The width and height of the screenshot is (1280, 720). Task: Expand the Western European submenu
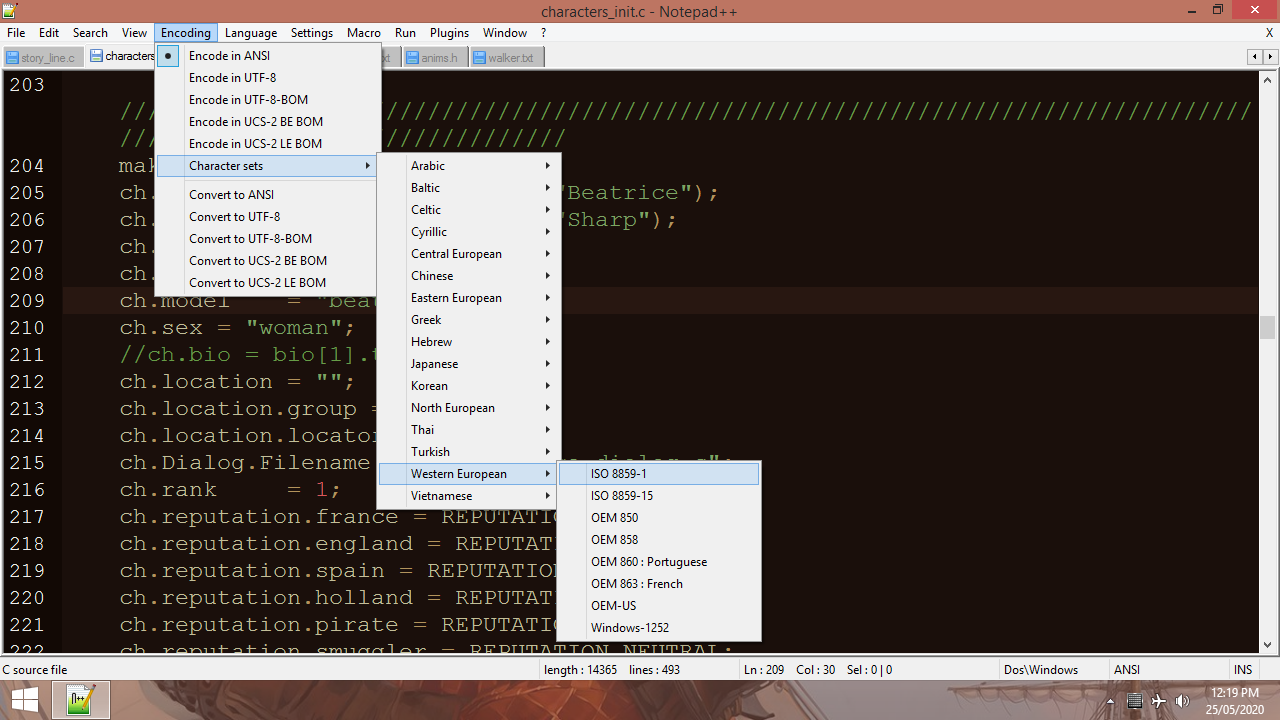point(469,474)
